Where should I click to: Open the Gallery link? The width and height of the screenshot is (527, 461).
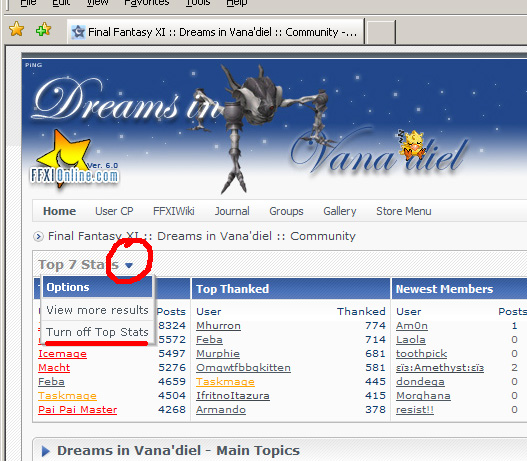339,211
